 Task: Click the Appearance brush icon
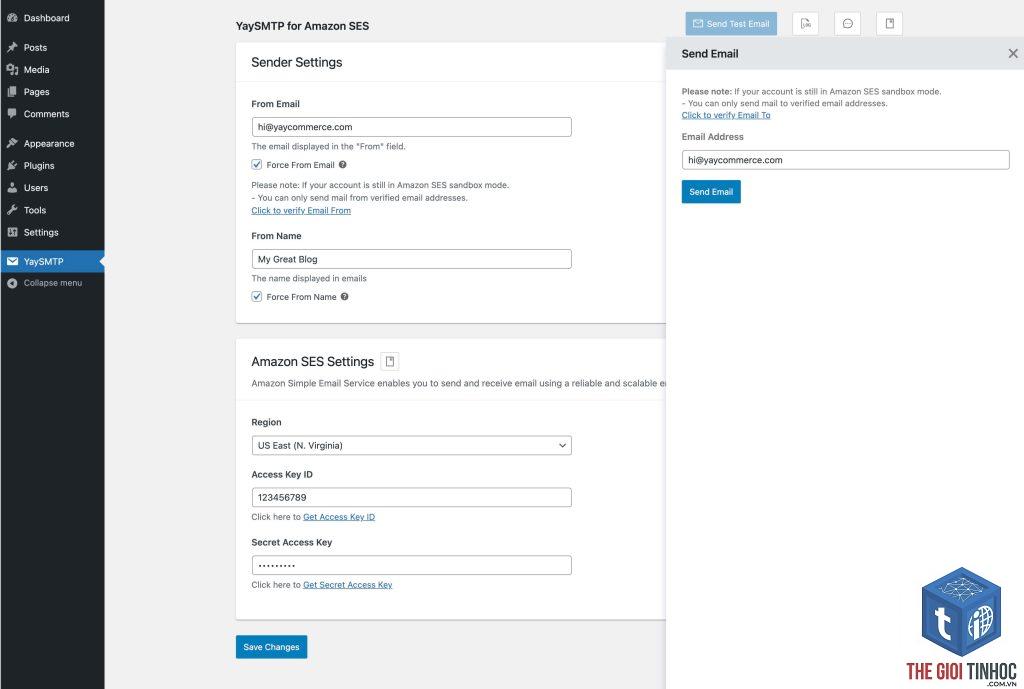tap(12, 143)
